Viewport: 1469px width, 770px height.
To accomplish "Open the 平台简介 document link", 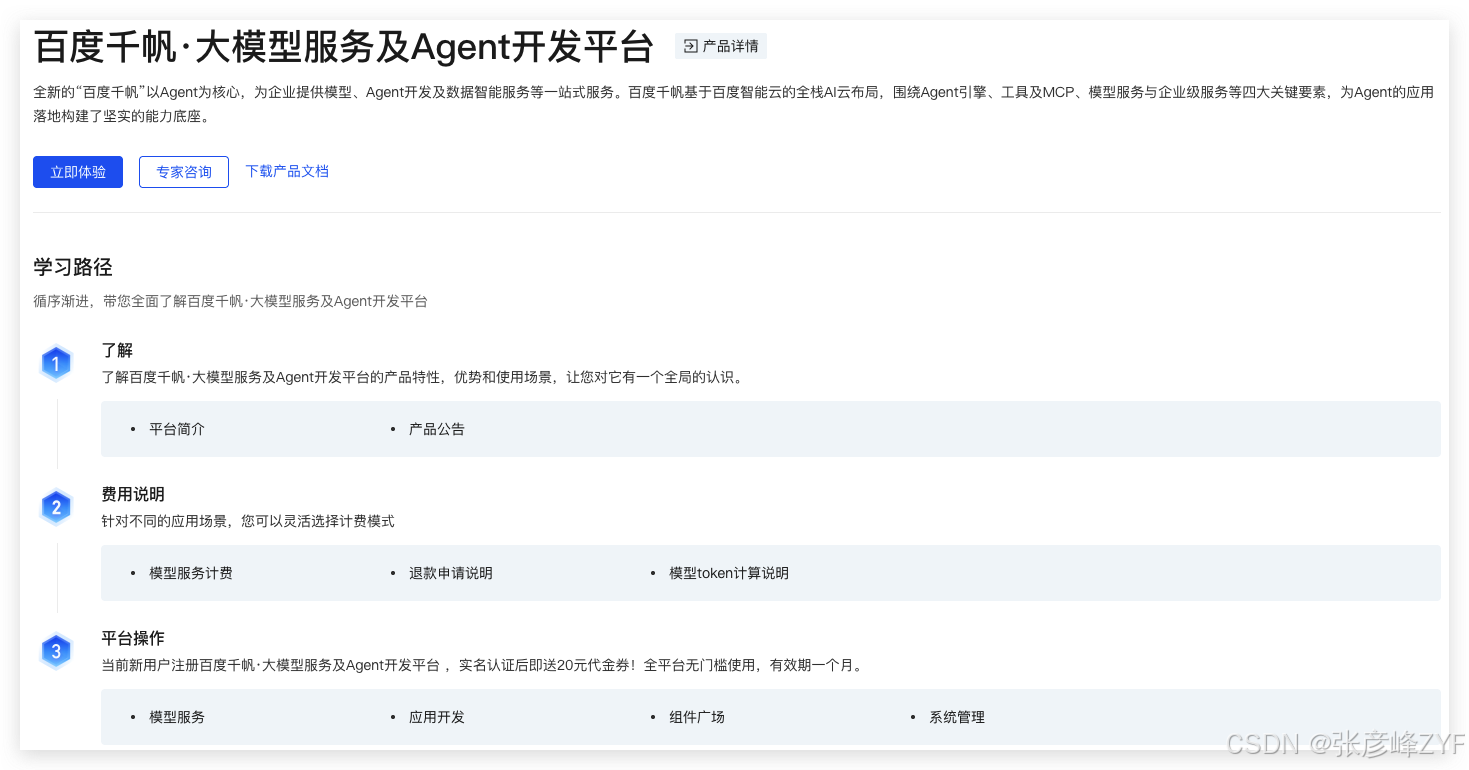I will point(177,429).
